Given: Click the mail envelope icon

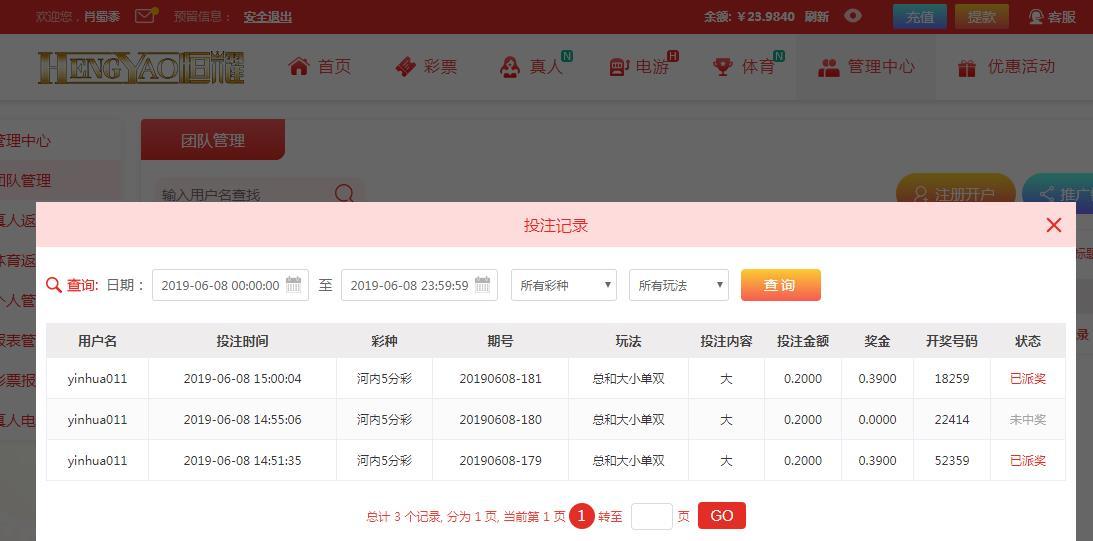Looking at the screenshot, I should (x=145, y=16).
